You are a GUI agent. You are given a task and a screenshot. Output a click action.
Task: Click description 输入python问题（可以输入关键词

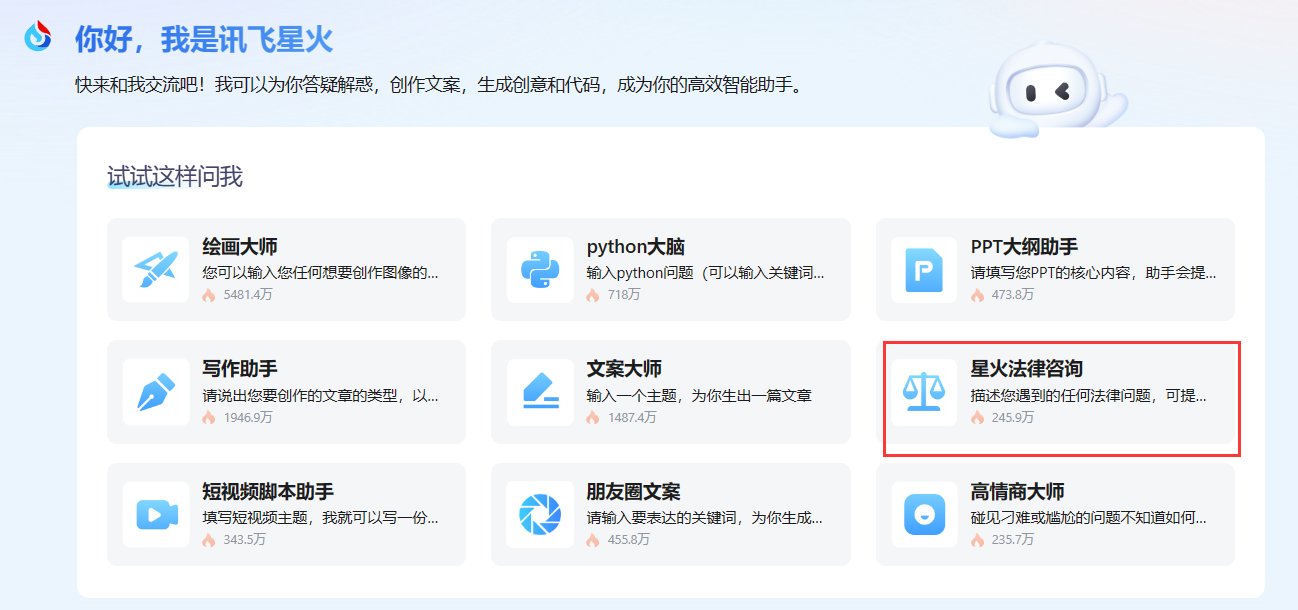click(x=705, y=272)
